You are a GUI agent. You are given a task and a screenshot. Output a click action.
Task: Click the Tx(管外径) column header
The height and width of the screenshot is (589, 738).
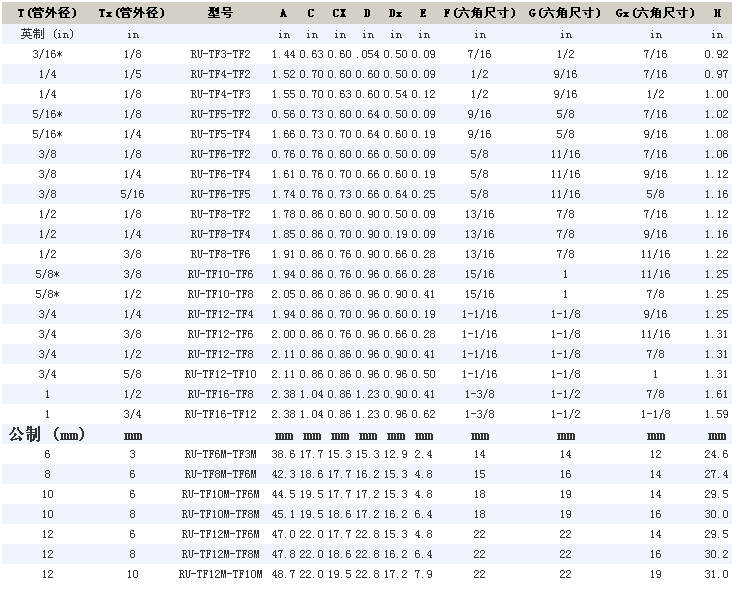[132, 13]
